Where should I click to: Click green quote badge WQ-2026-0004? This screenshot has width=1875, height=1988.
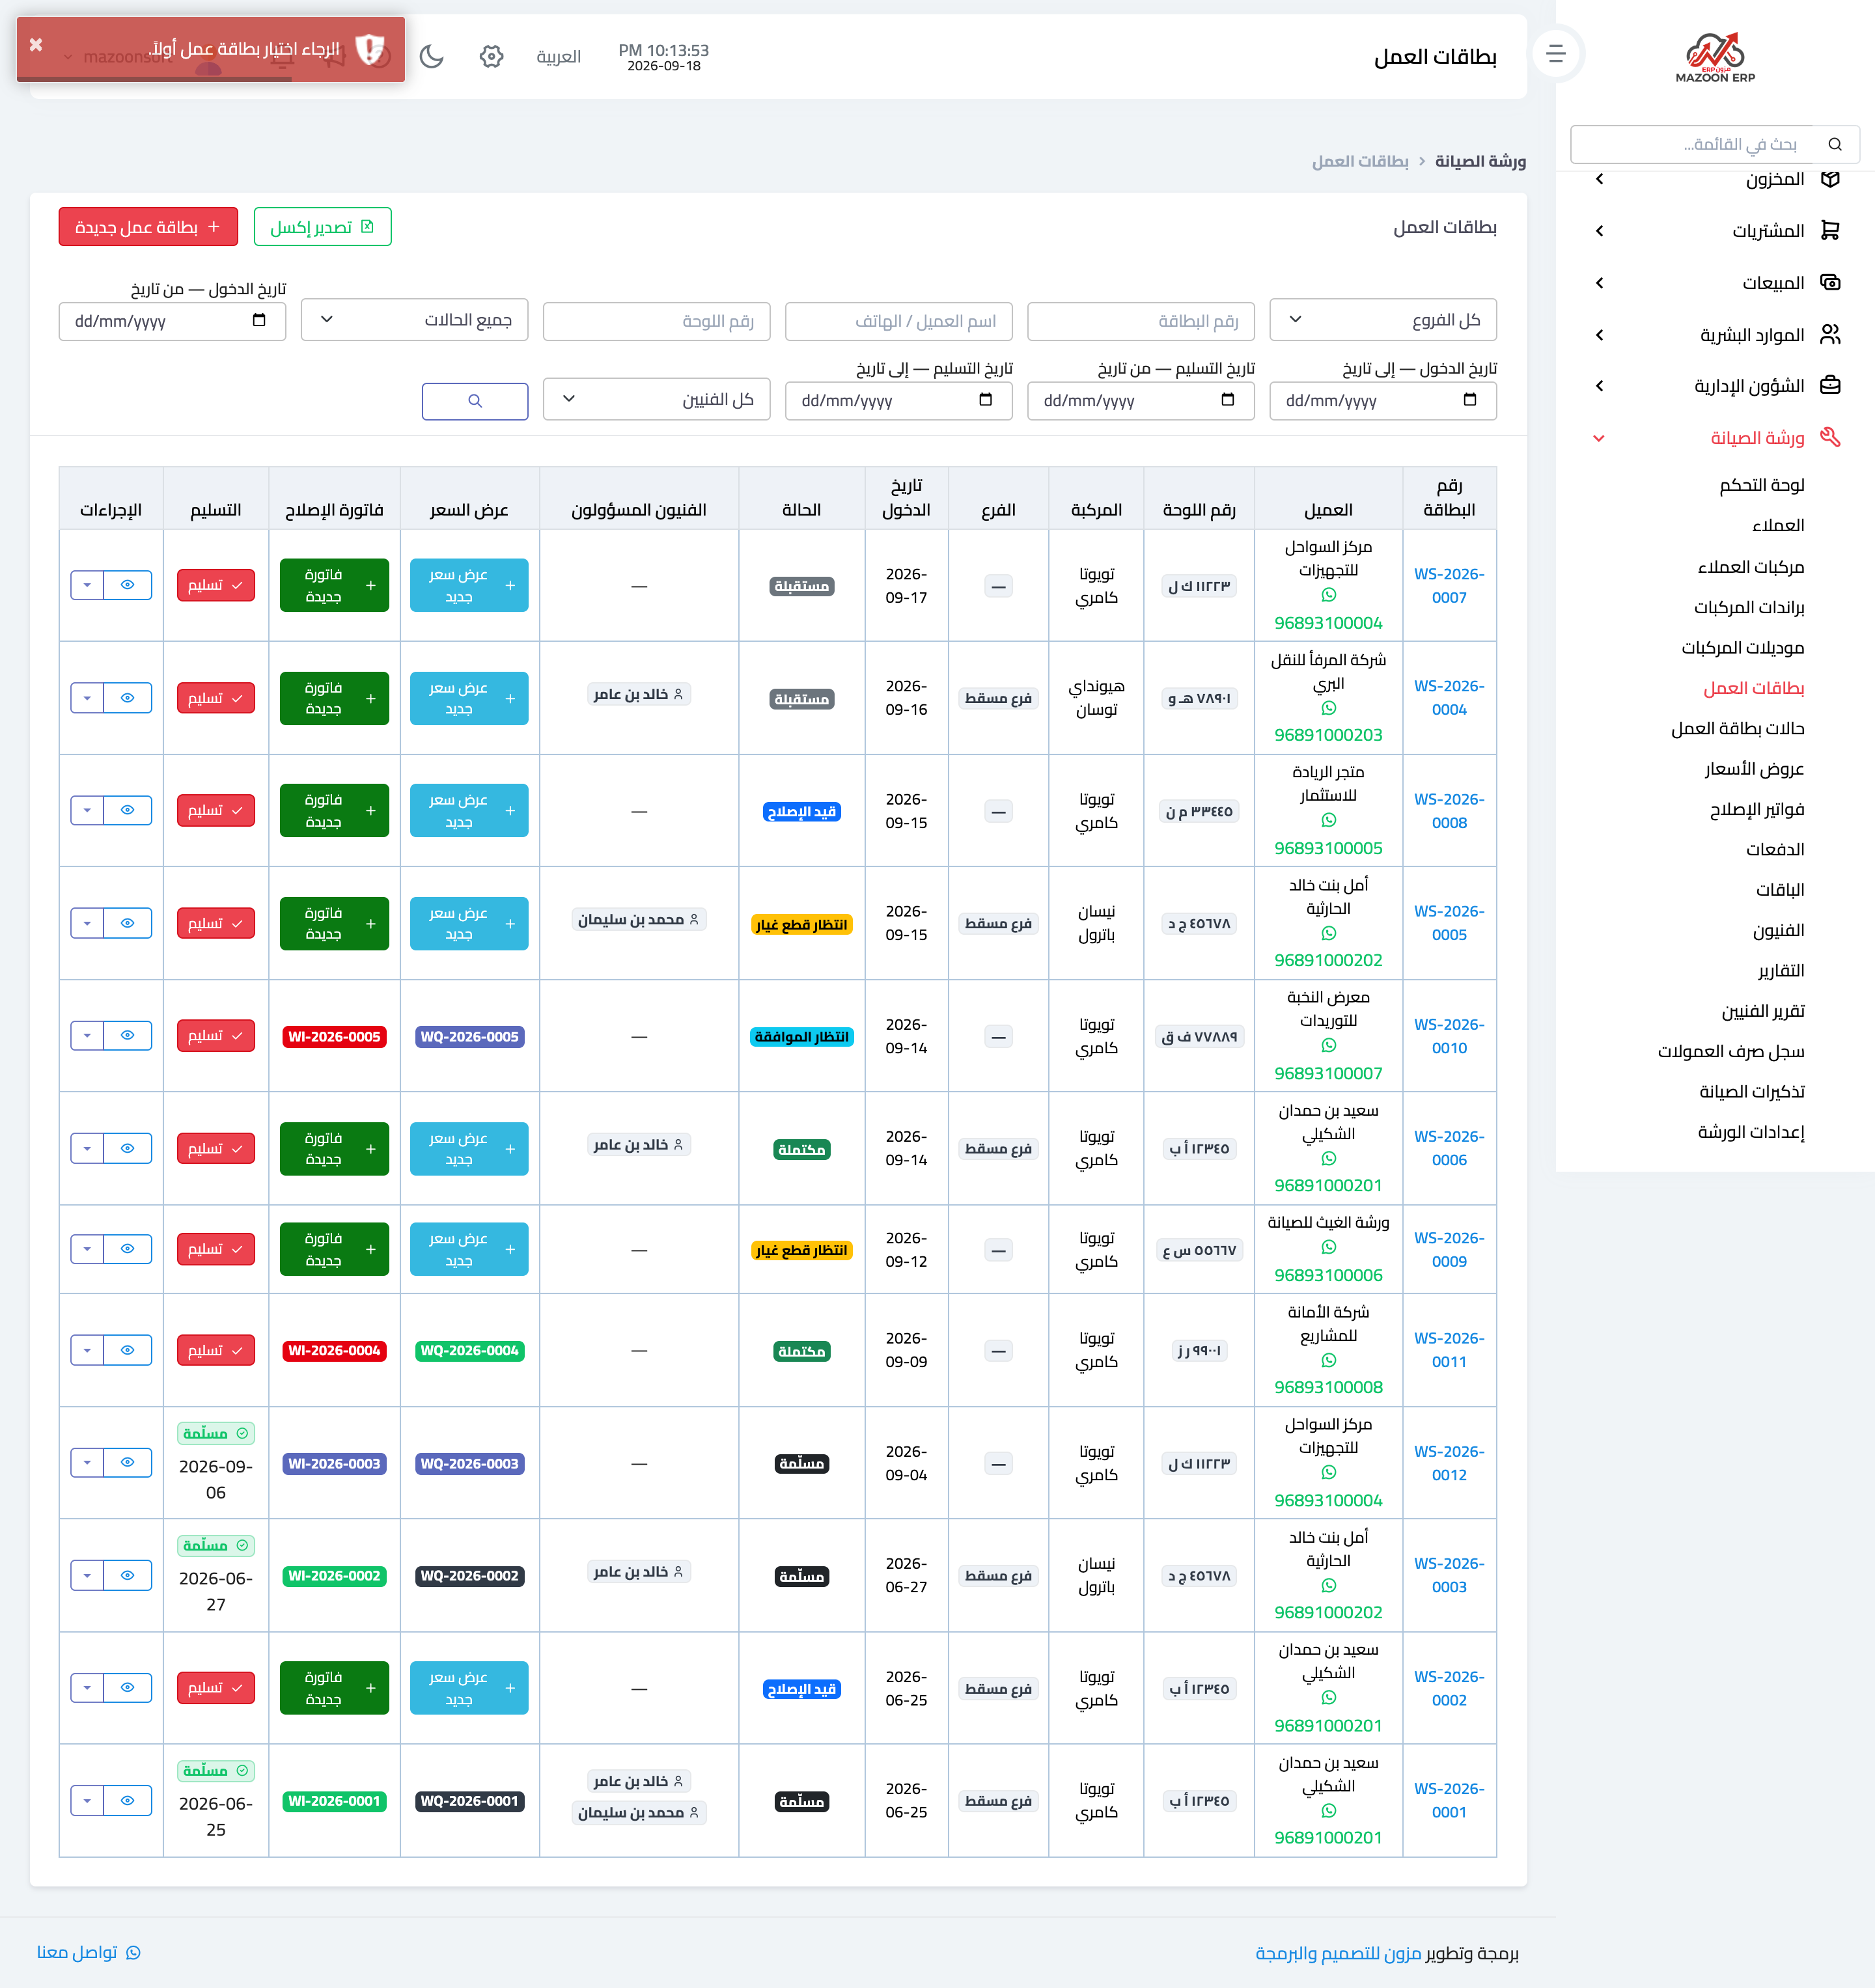(x=469, y=1351)
